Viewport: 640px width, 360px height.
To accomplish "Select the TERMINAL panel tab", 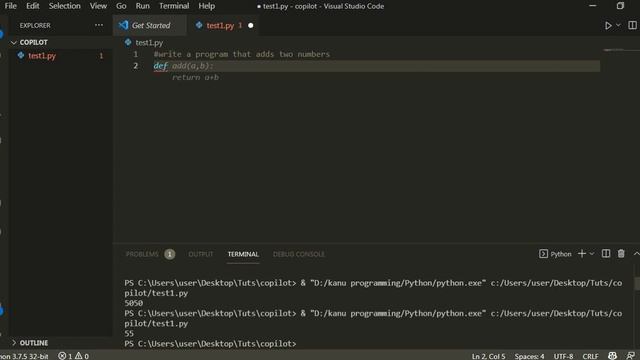I will (x=243, y=254).
